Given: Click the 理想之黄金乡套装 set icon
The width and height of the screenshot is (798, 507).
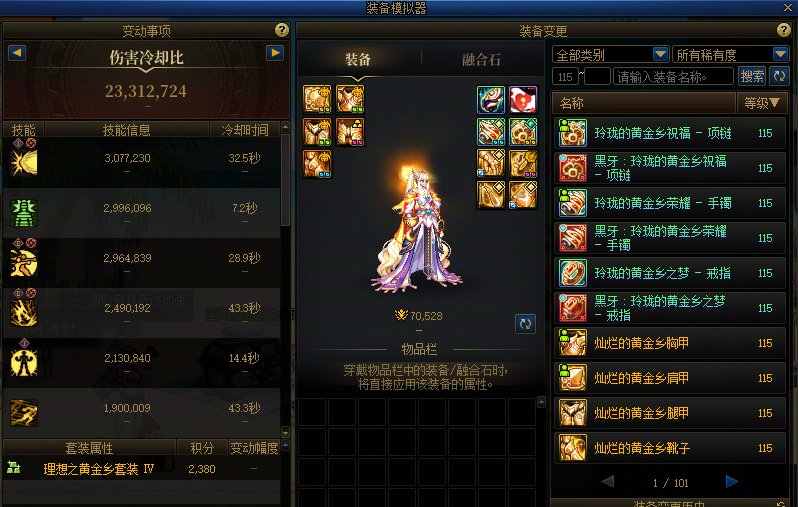Looking at the screenshot, I should click(14, 467).
